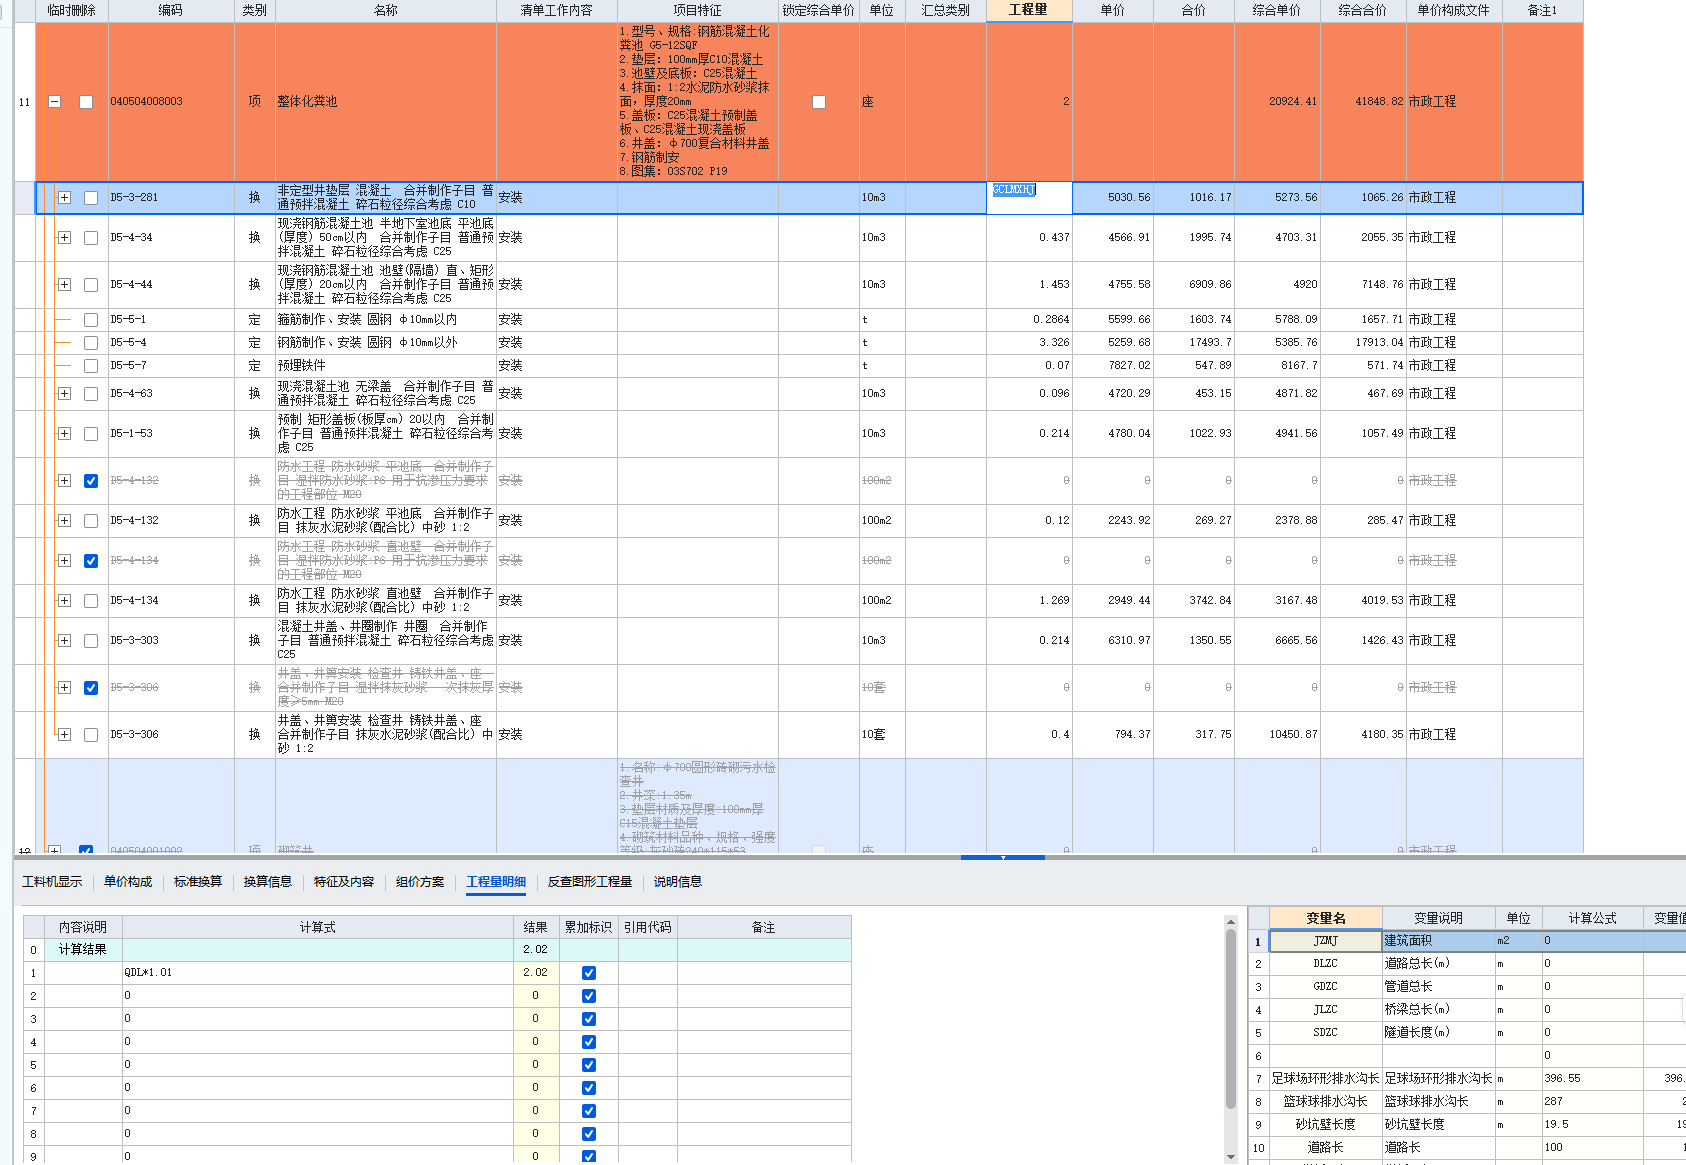Open the 工料机显示 tab
Viewport: 1686px width, 1165px height.
pyautogui.click(x=52, y=882)
